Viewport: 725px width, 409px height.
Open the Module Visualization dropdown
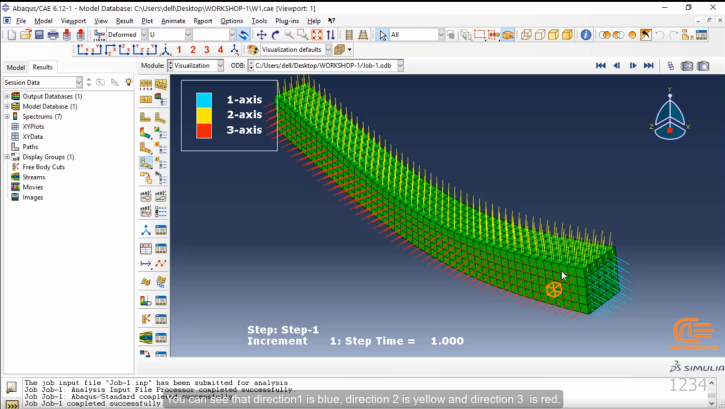[x=220, y=66]
